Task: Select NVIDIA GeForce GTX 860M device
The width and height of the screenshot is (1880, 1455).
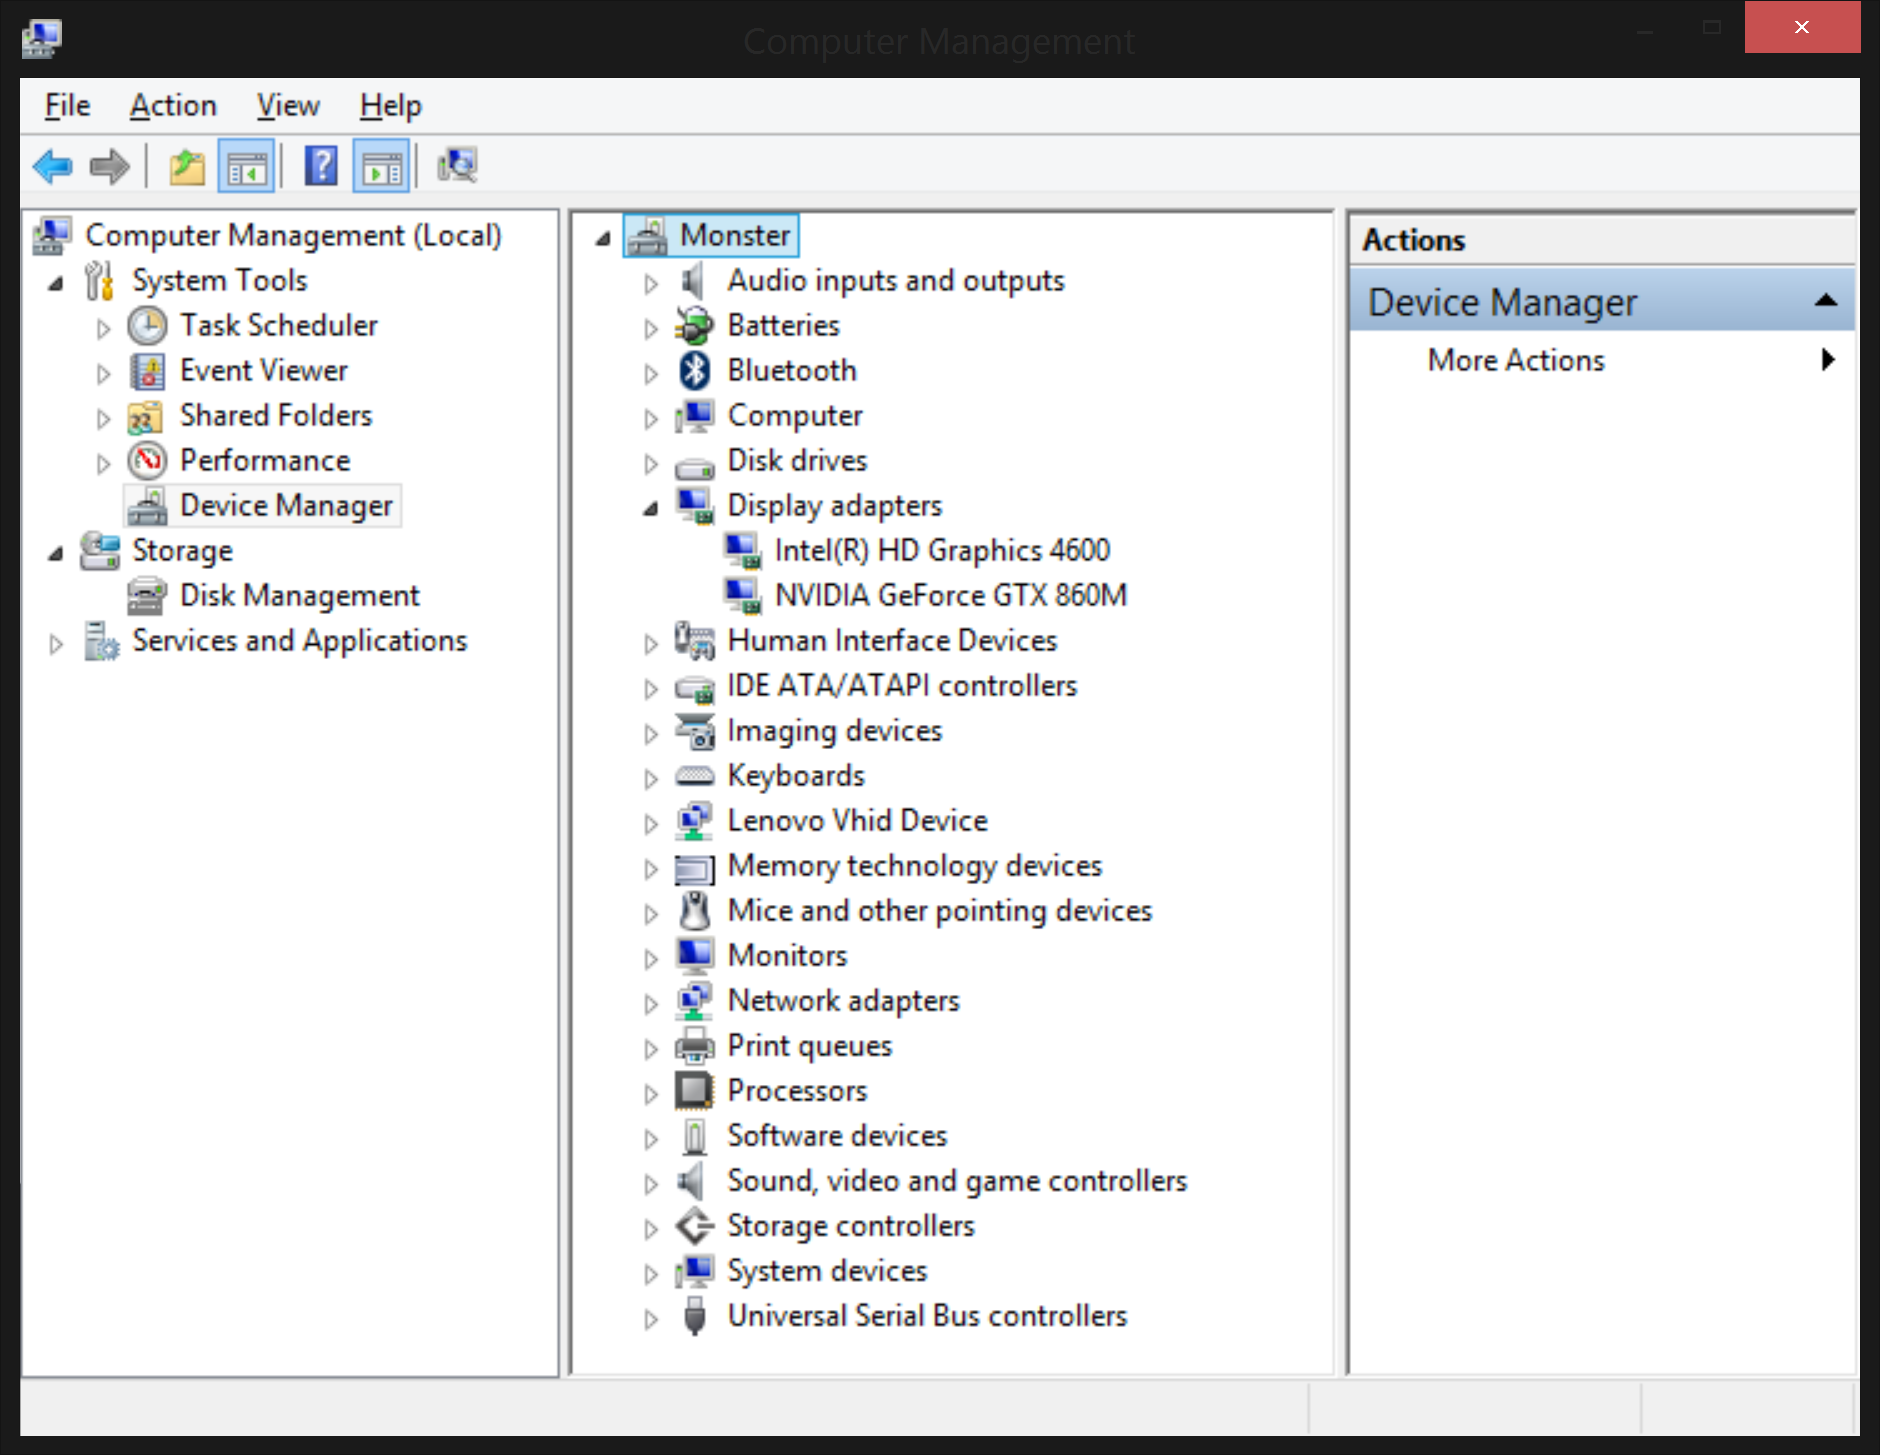Action: (950, 596)
